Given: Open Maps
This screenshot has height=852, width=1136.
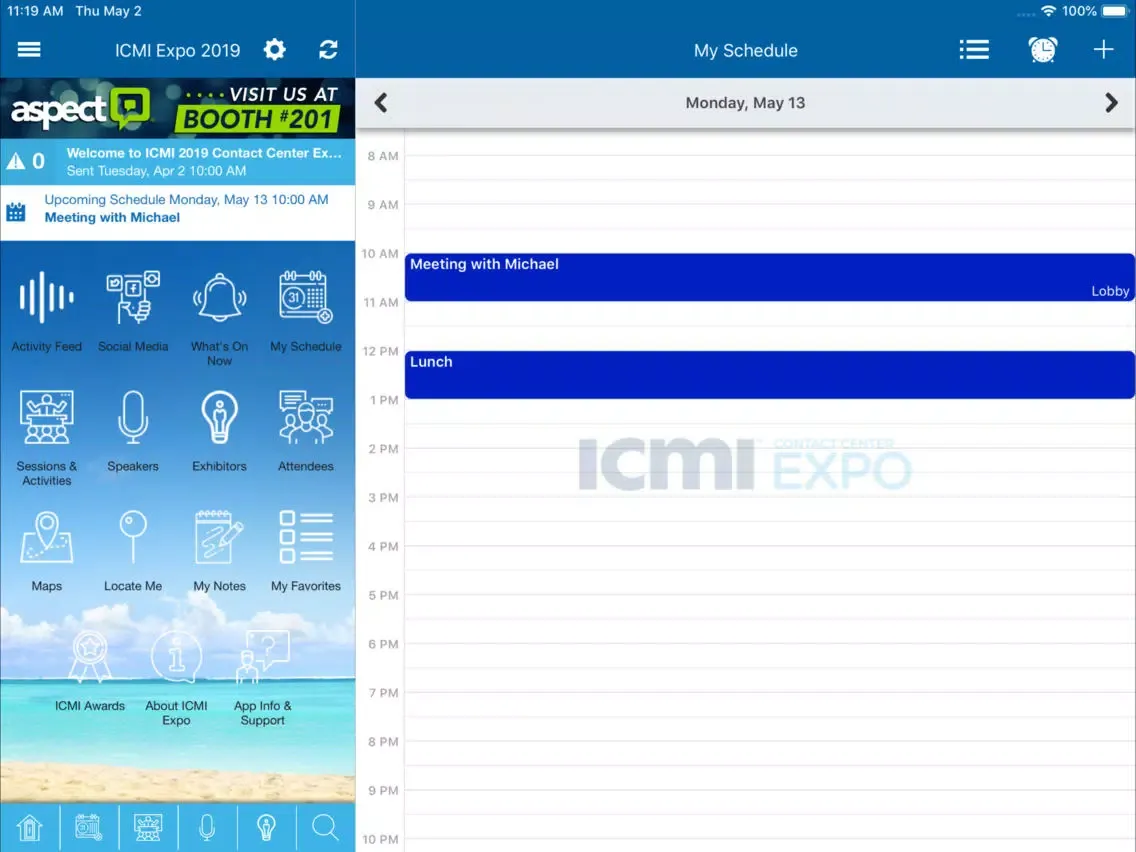Looking at the screenshot, I should pos(46,551).
